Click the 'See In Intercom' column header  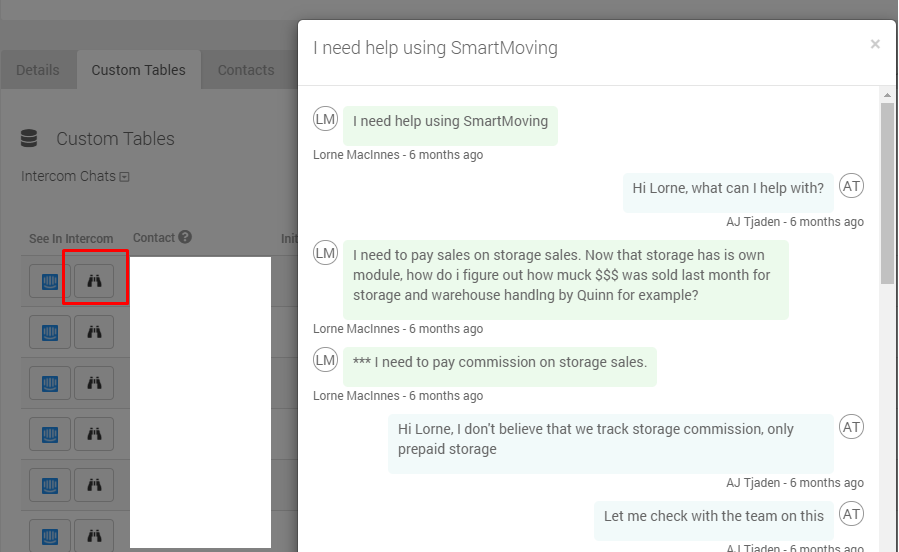(71, 238)
